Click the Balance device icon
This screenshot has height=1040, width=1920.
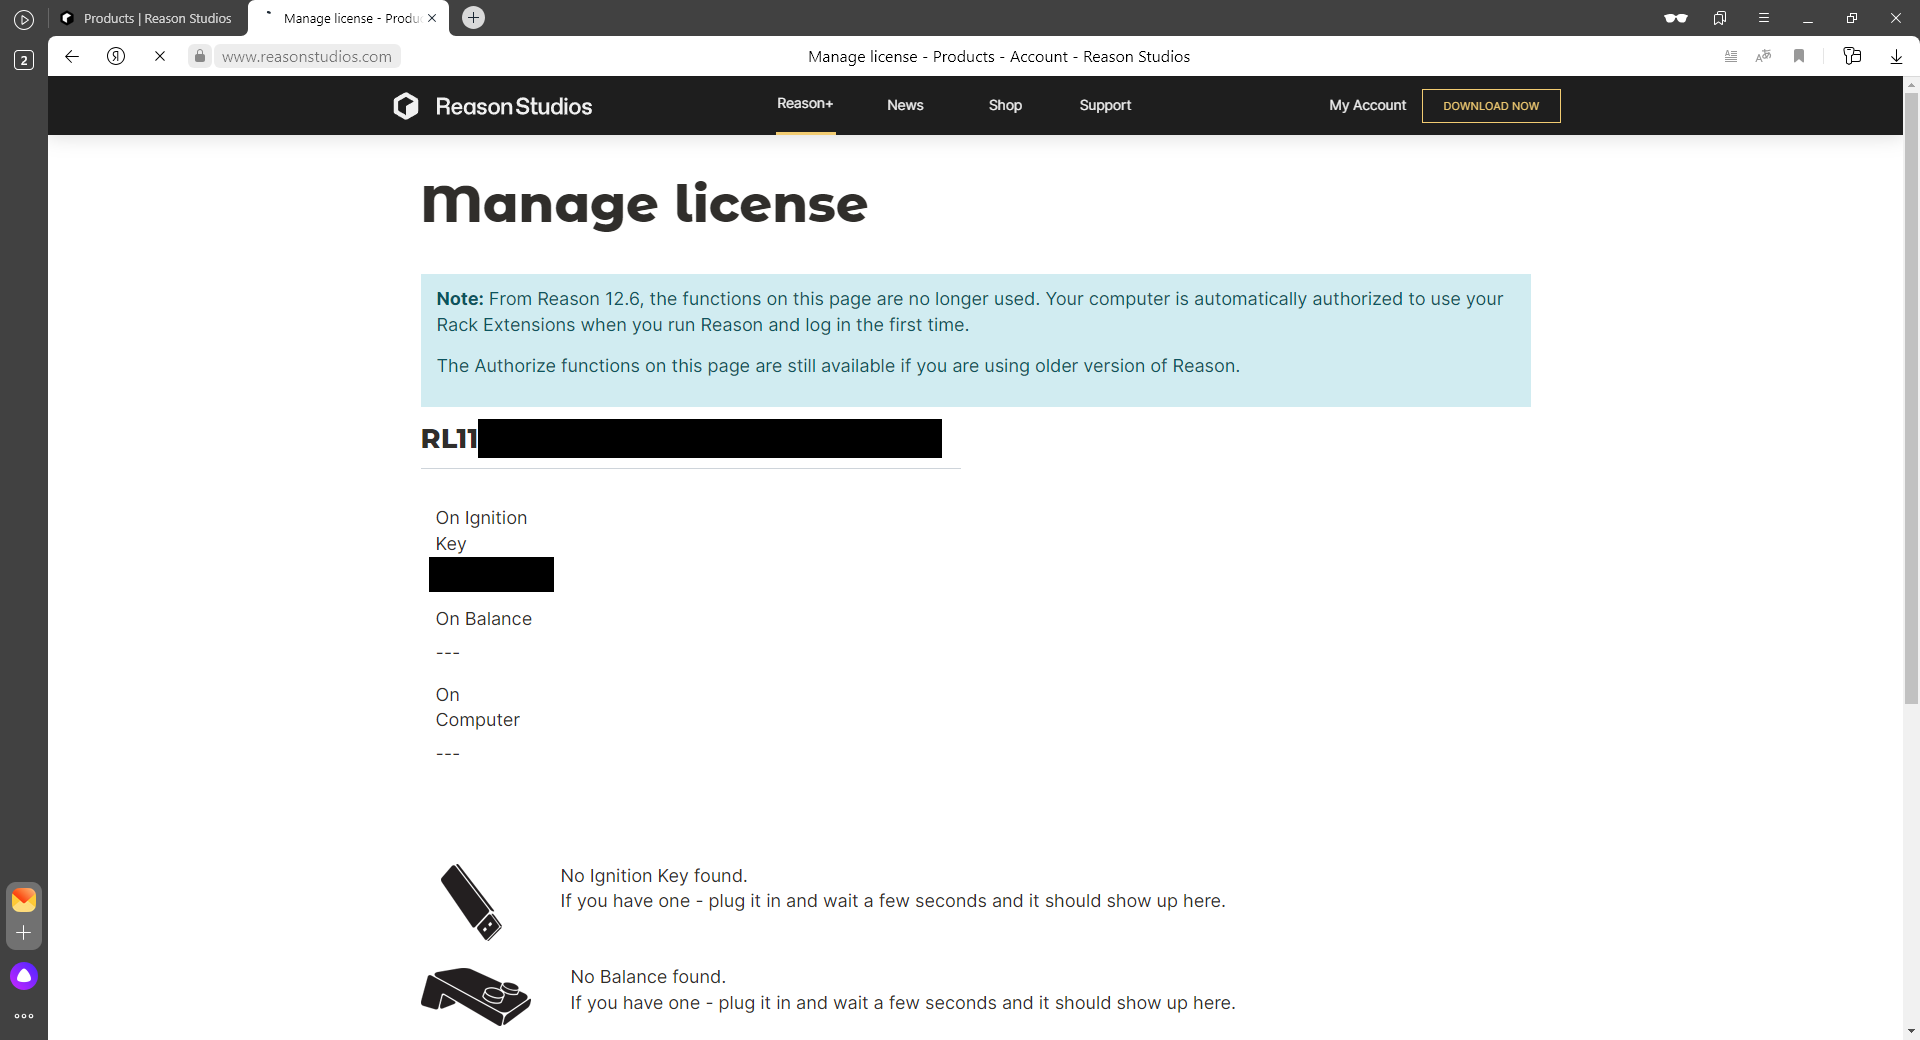point(476,996)
